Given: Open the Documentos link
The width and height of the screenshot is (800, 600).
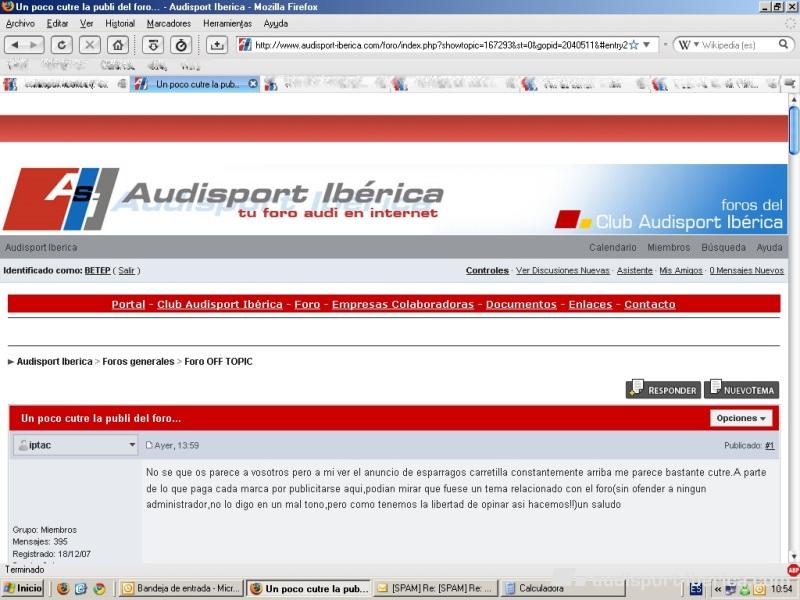Looking at the screenshot, I should click(521, 305).
